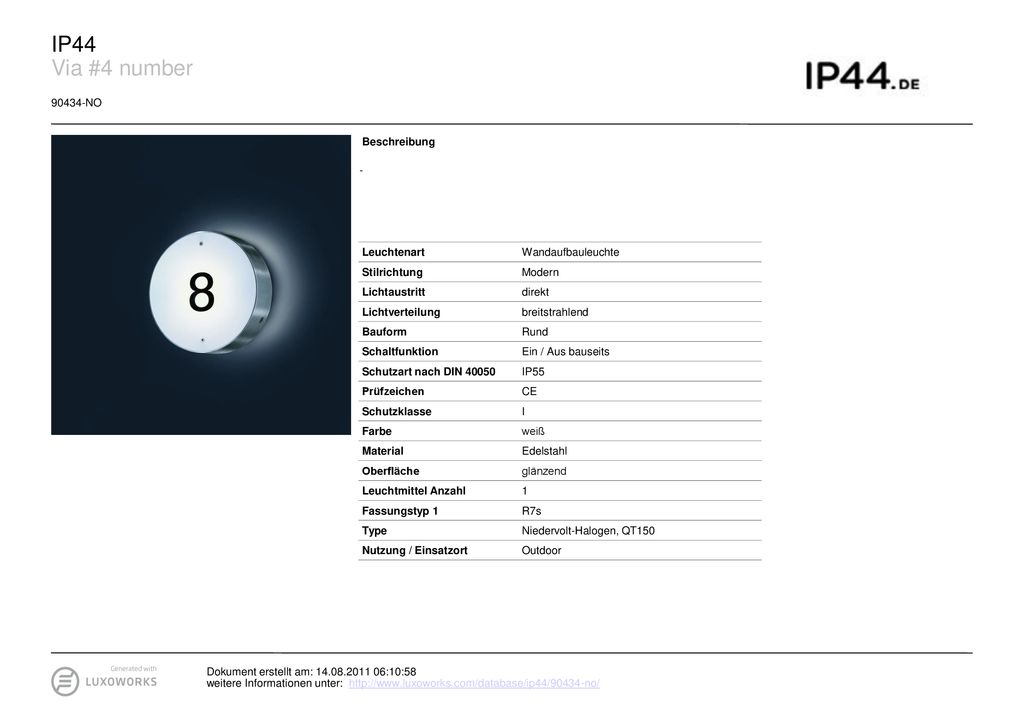Click 'Dokument erstellt am' timestamp line
Screen dimensions: 1024x724
click(x=312, y=672)
